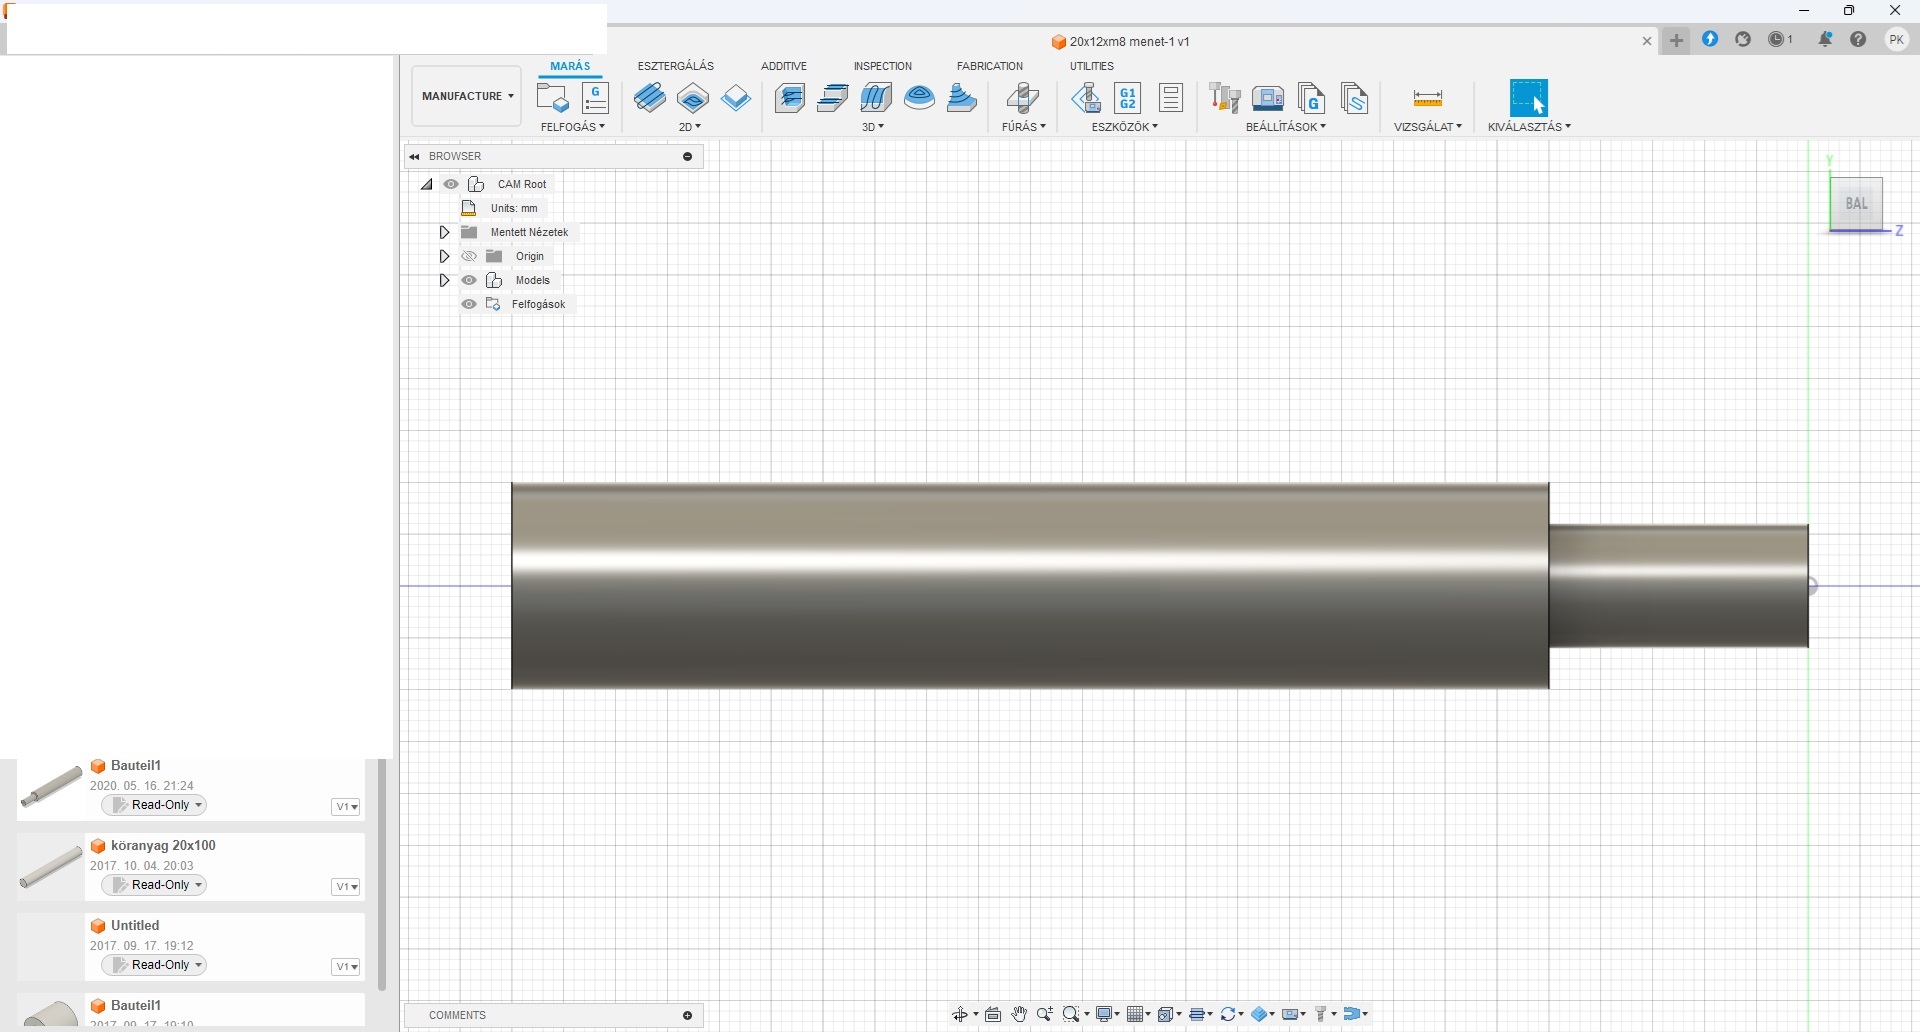Open the FÚRÁS dropdown menu
1920x1032 pixels.
[x=1024, y=127]
